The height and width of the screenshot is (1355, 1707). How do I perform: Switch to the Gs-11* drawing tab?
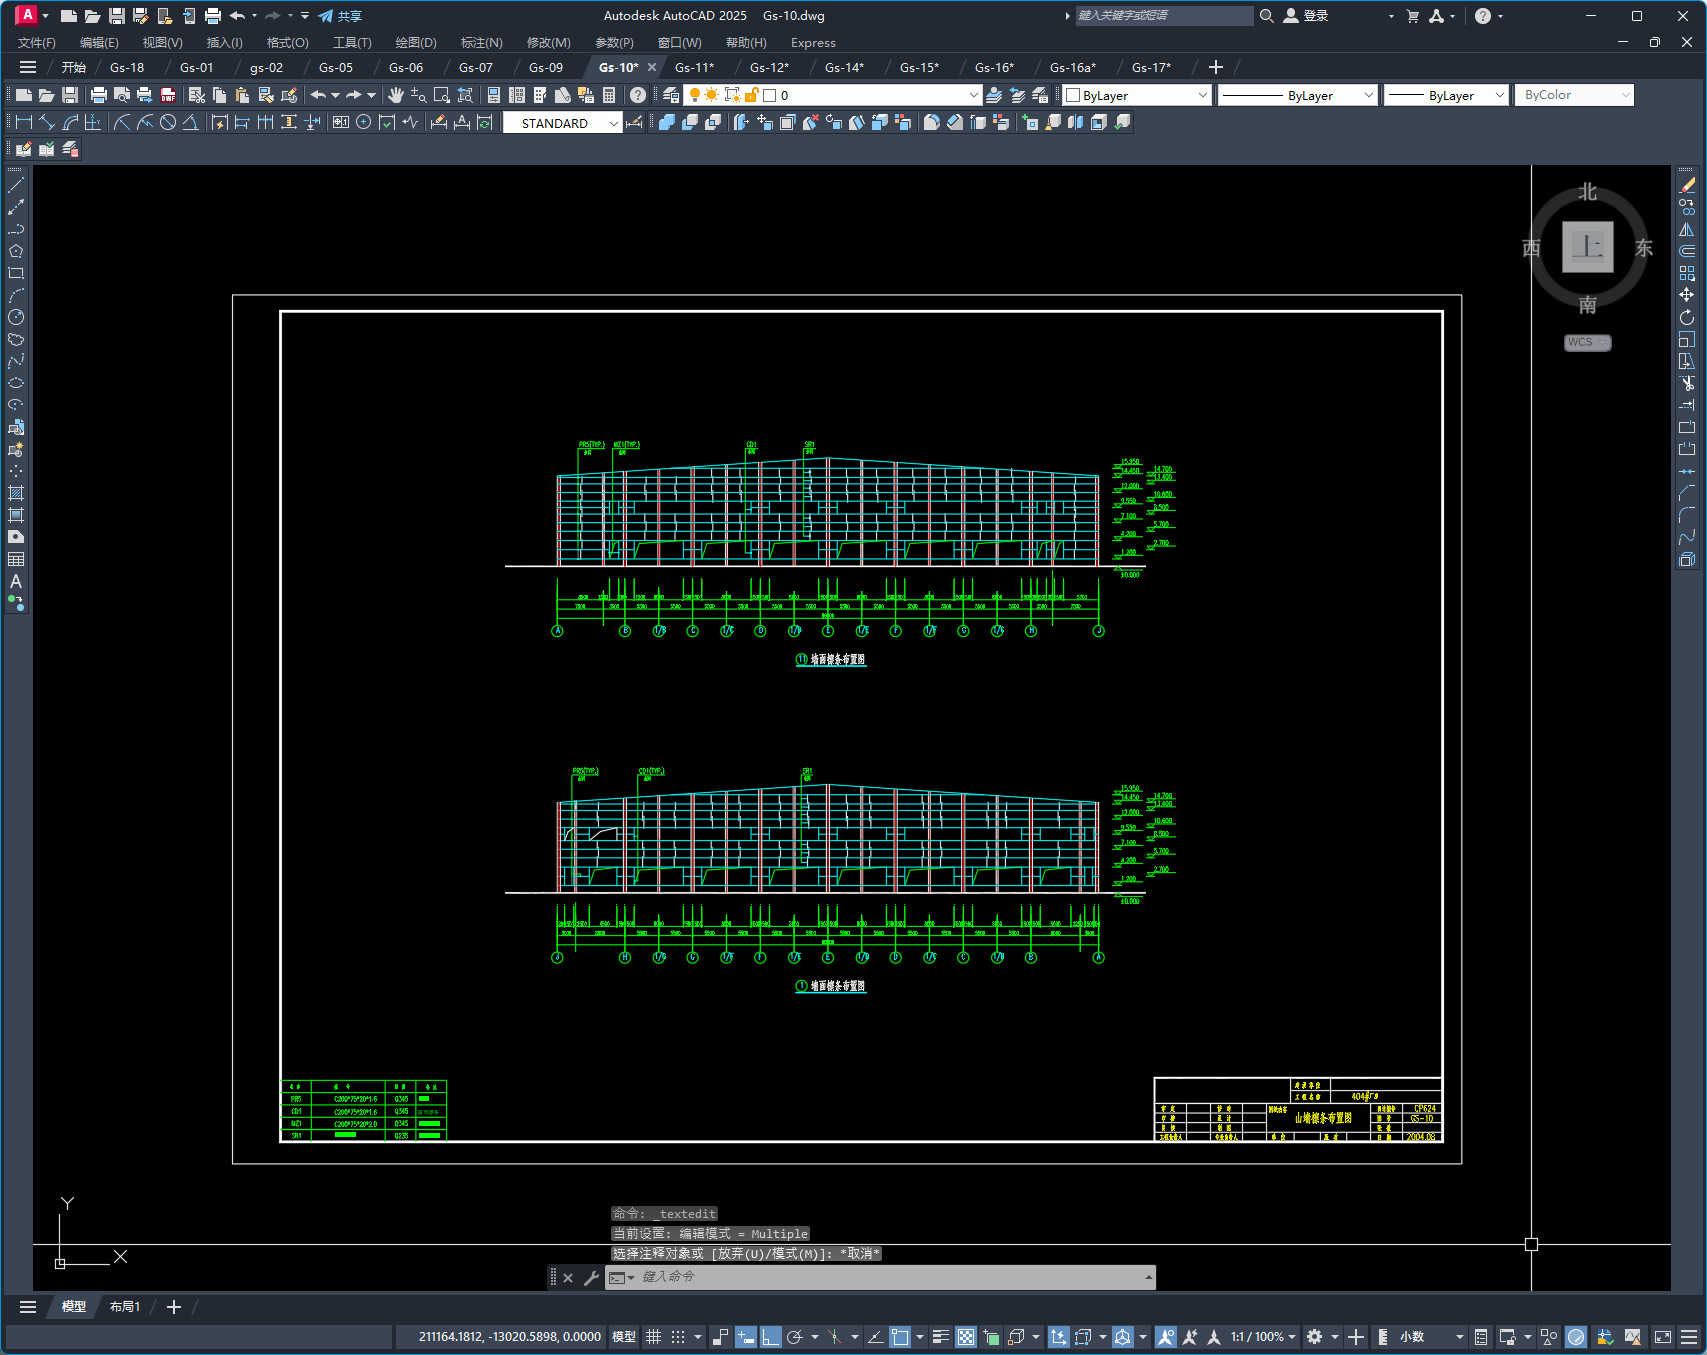point(694,67)
